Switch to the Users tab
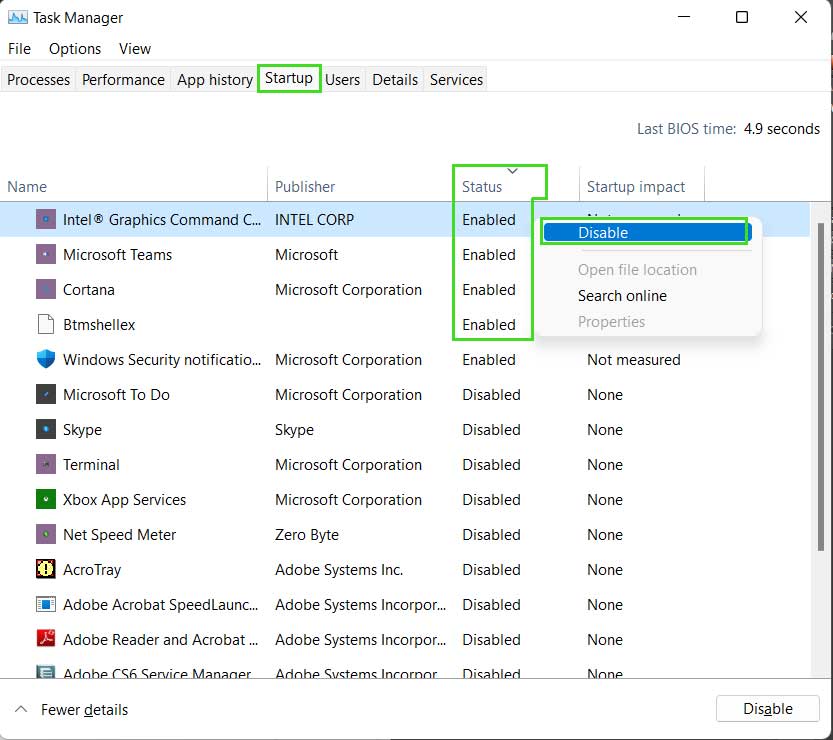This screenshot has height=740, width=833. pos(343,80)
